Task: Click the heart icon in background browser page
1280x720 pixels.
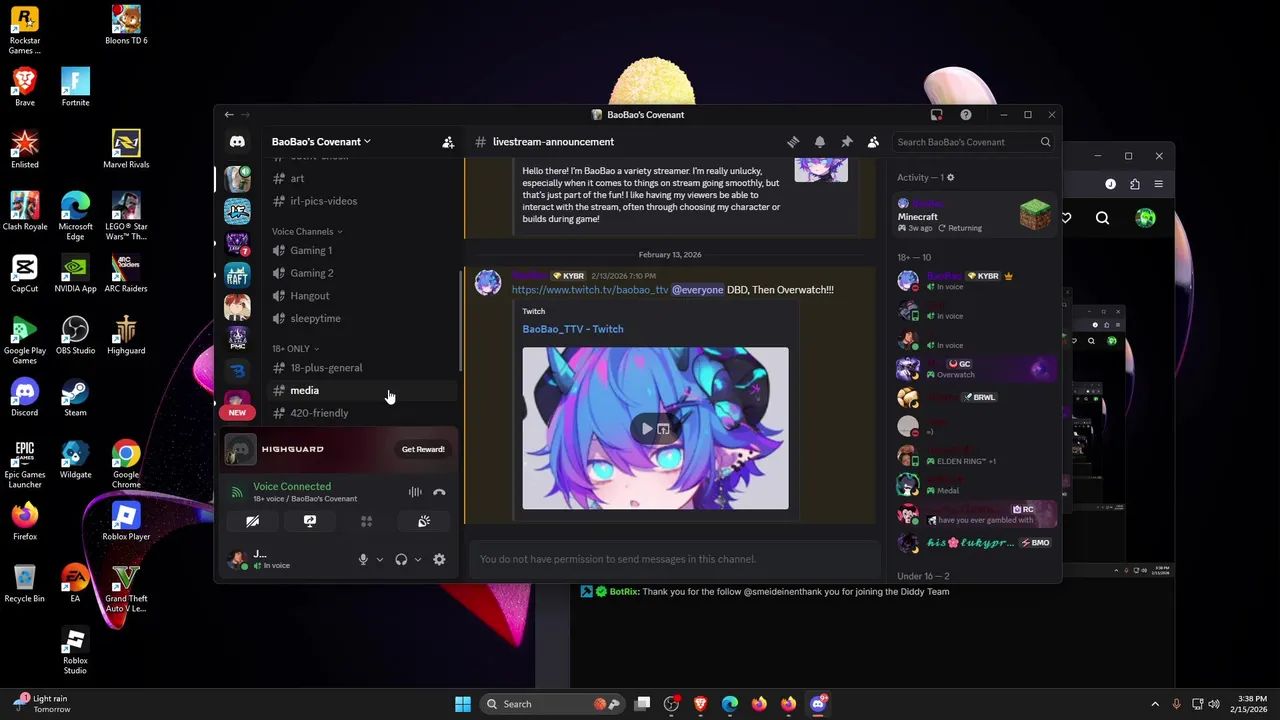Action: click(x=1067, y=218)
